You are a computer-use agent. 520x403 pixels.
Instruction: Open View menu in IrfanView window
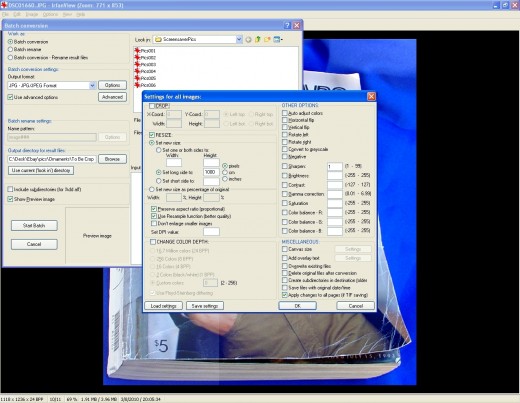click(x=67, y=15)
